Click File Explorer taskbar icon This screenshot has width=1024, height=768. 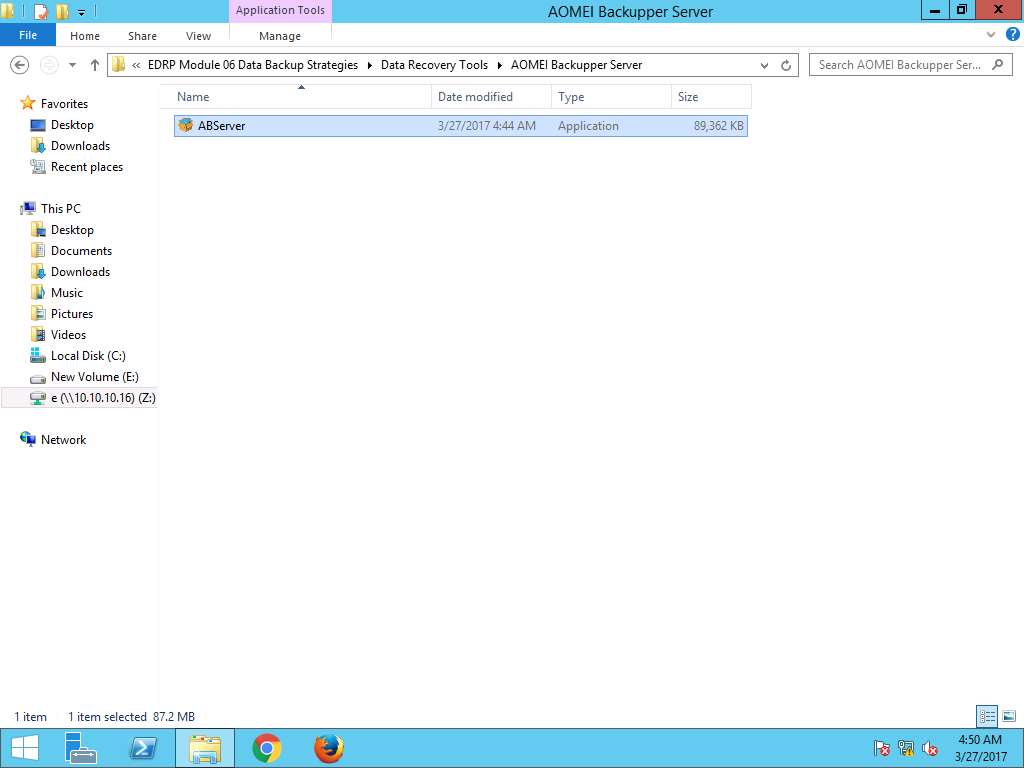[205, 748]
